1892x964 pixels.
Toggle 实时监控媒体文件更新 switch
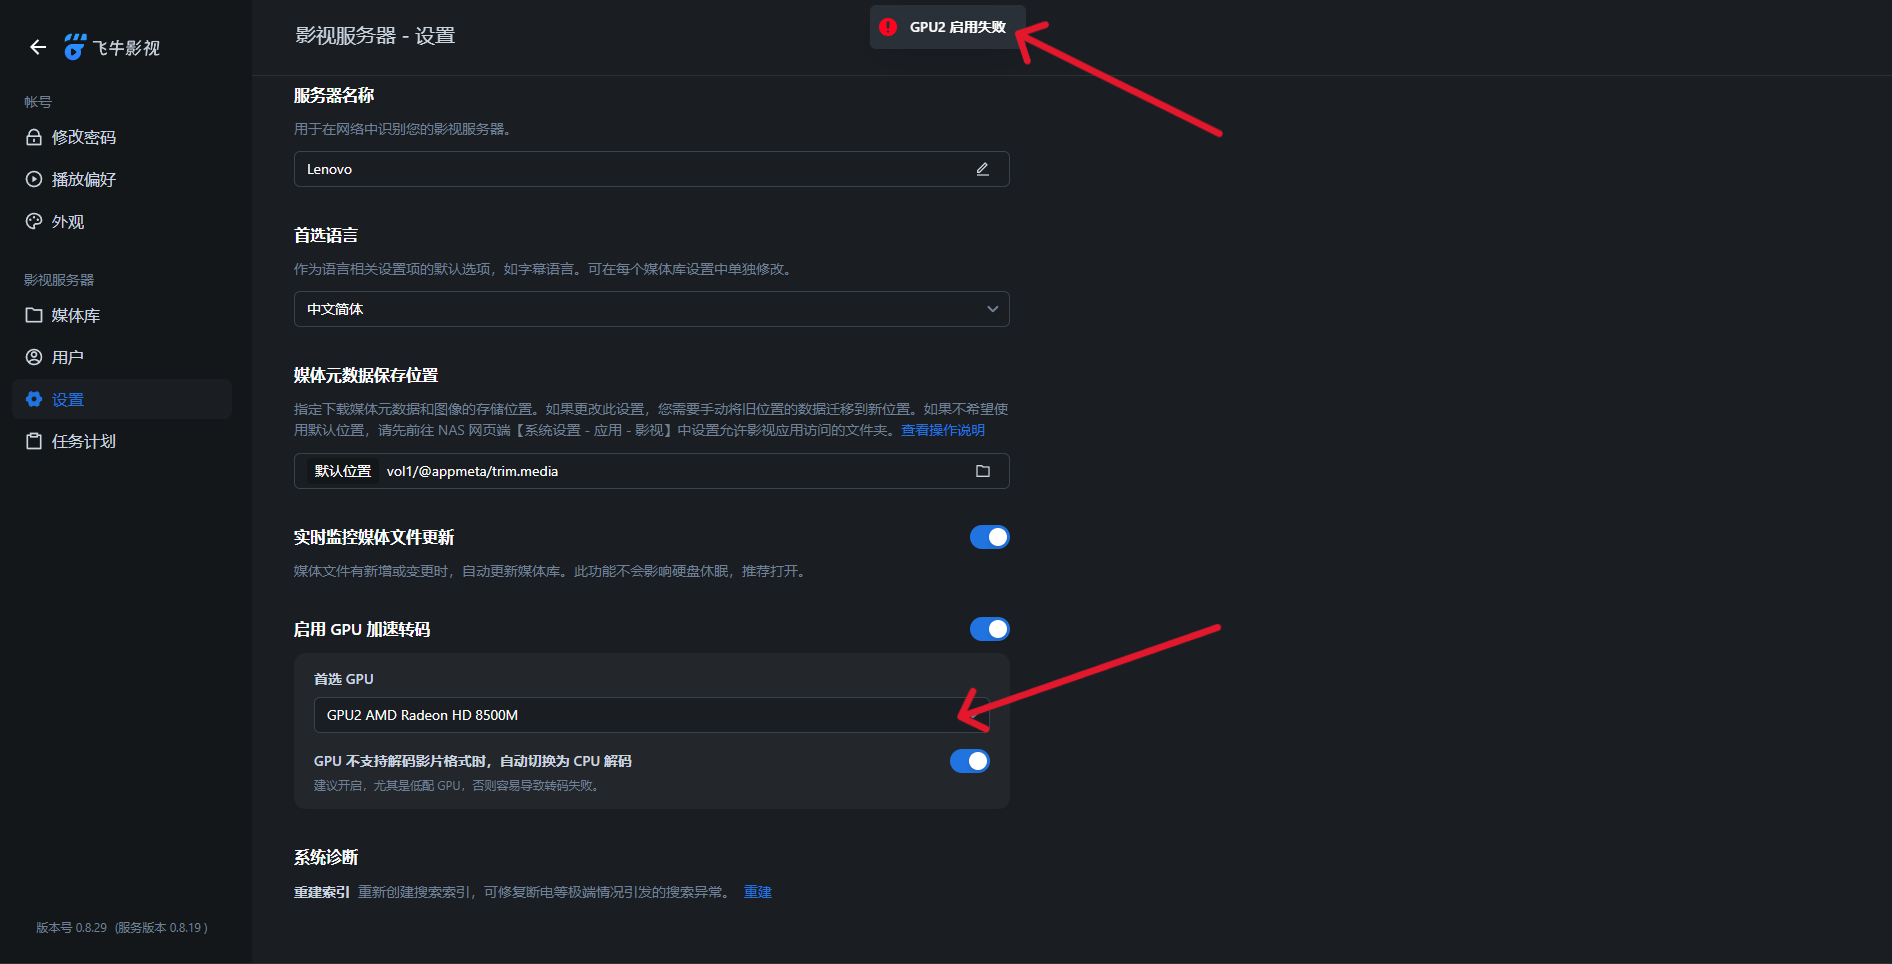pyautogui.click(x=990, y=537)
